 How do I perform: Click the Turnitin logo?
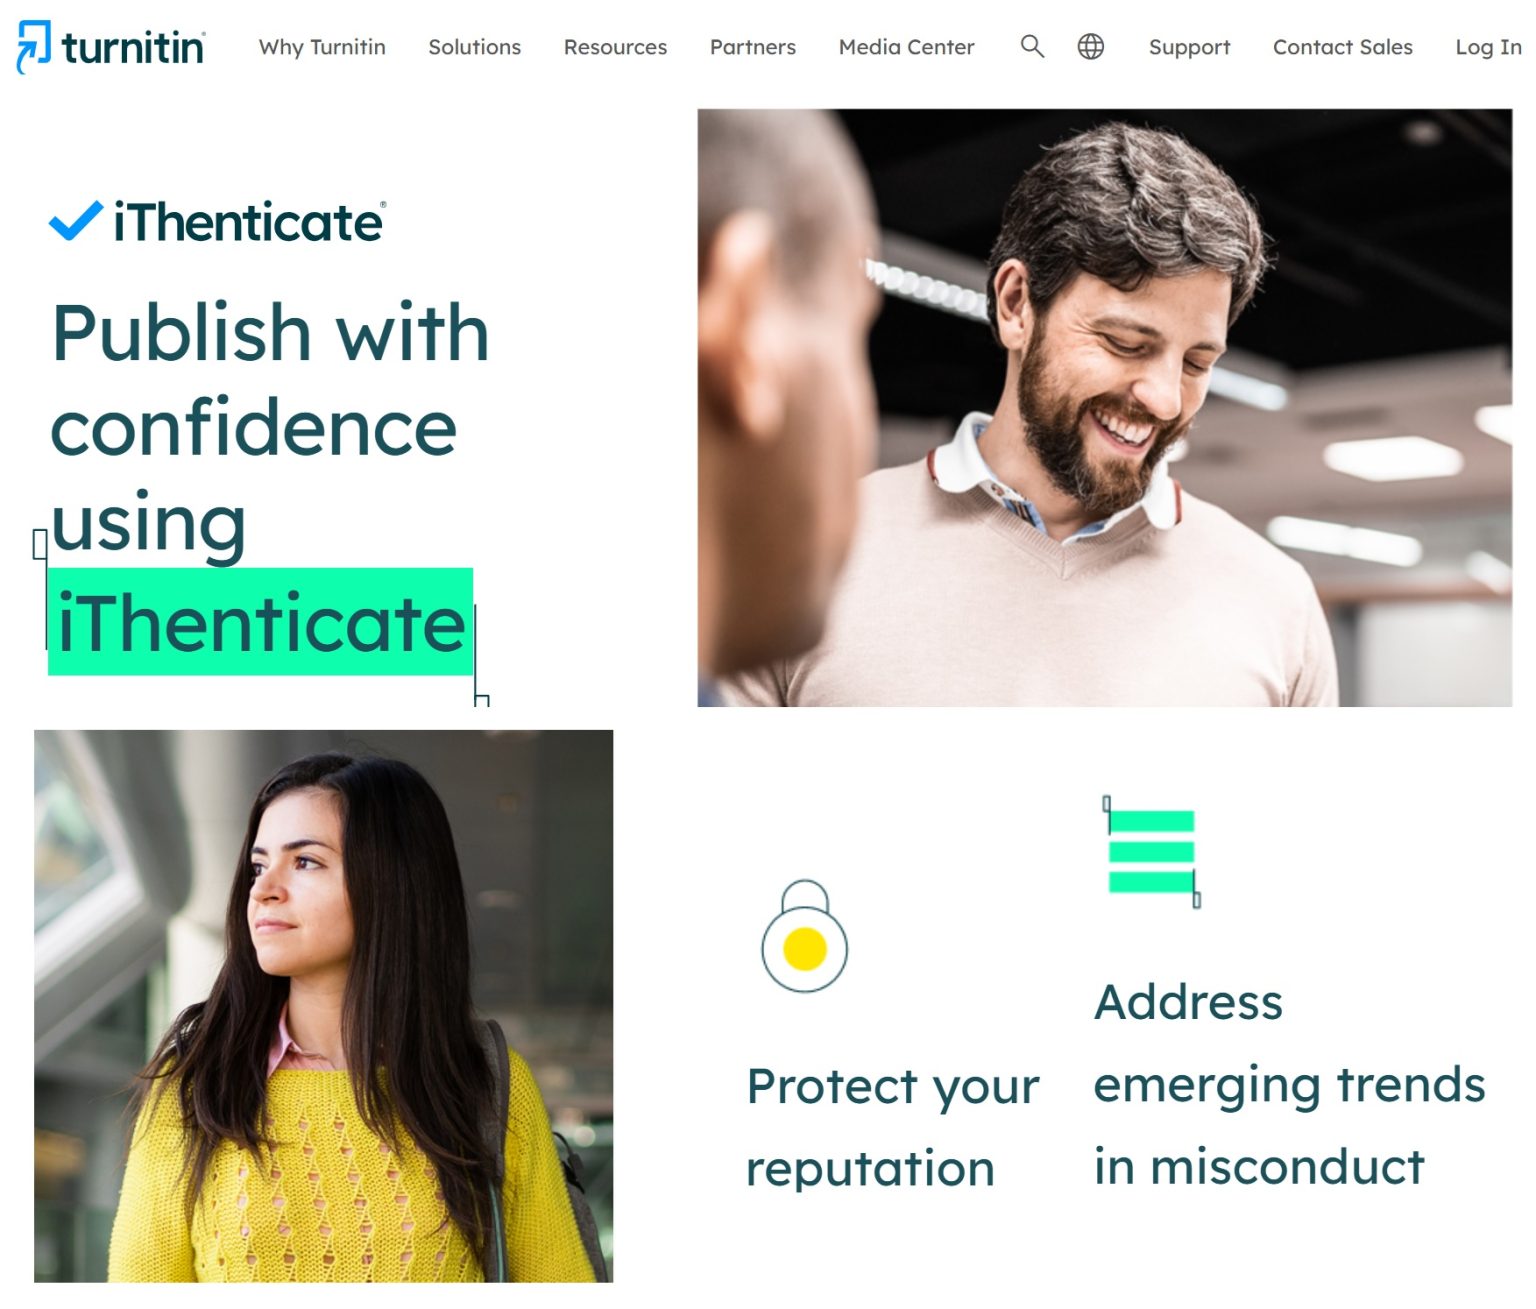[x=110, y=46]
